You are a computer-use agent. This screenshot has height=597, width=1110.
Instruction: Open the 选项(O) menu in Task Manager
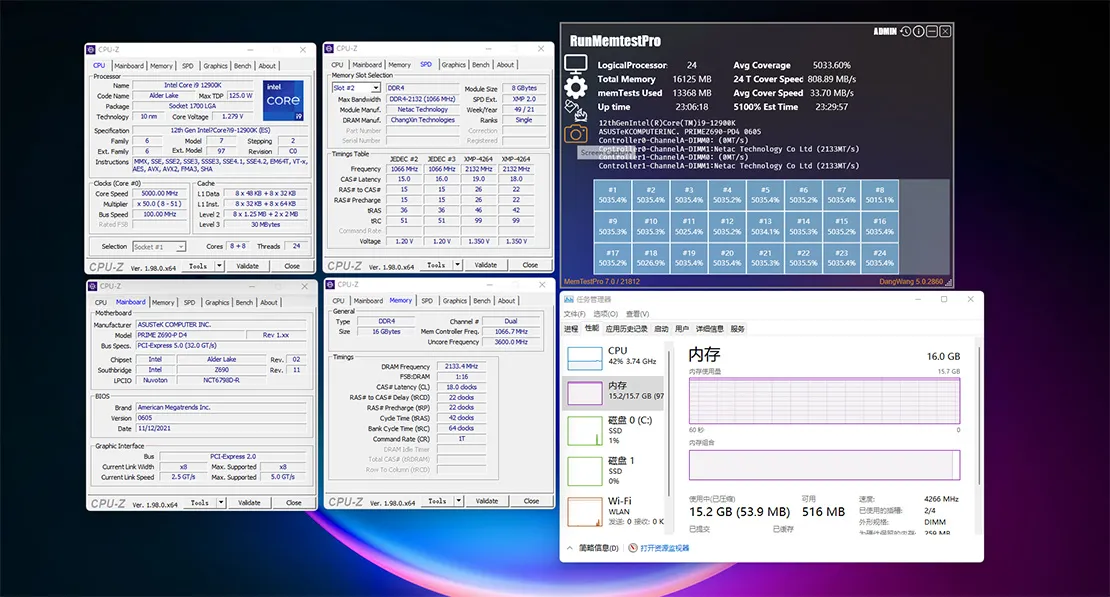pos(605,314)
